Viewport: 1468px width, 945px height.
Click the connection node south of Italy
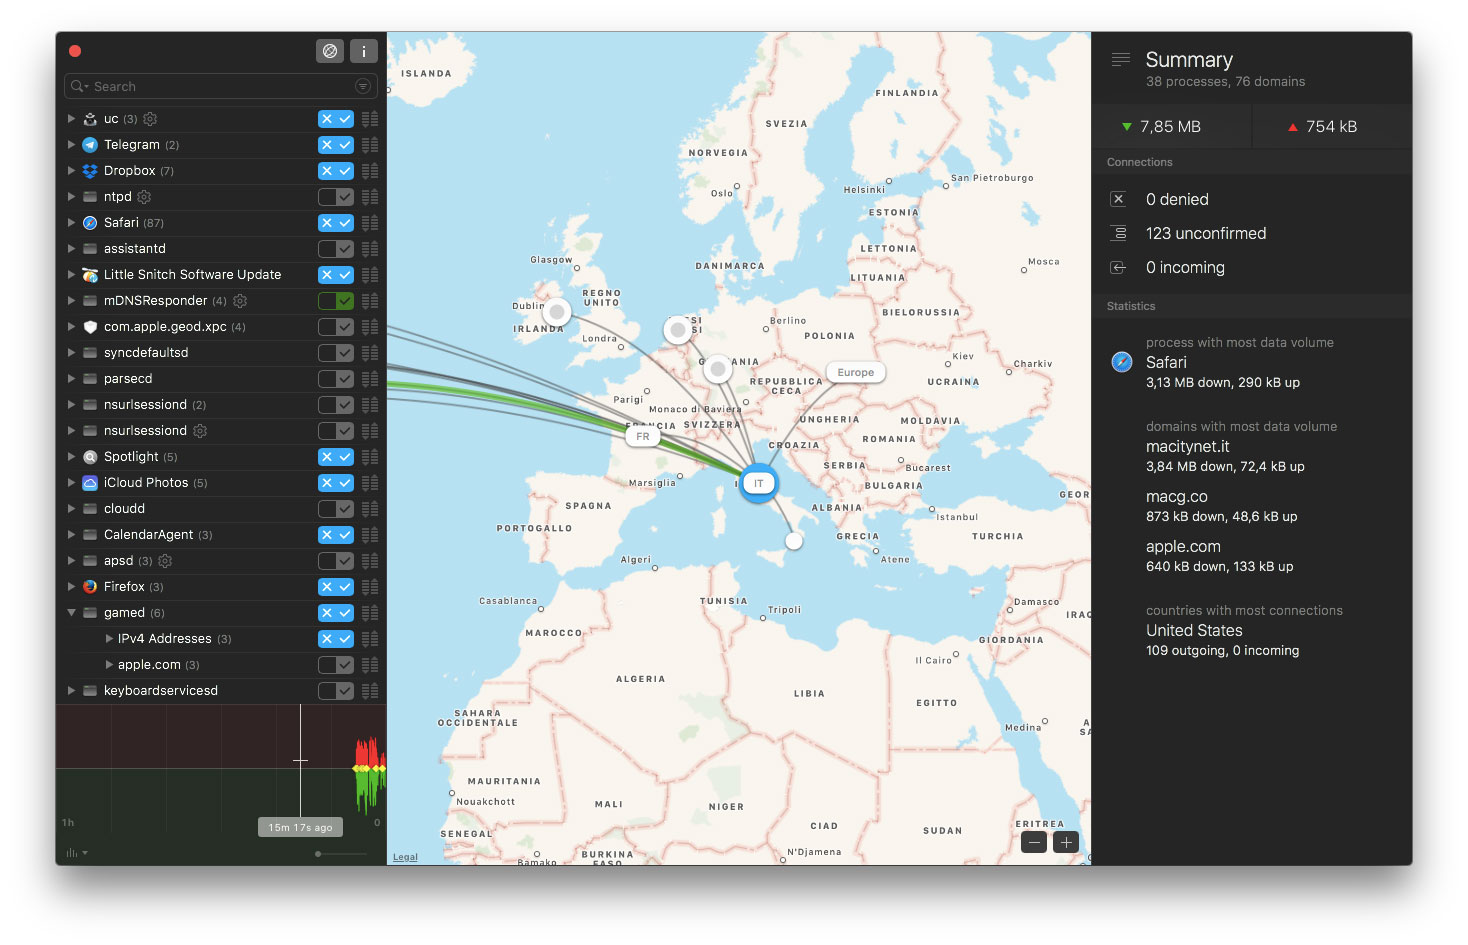click(794, 541)
